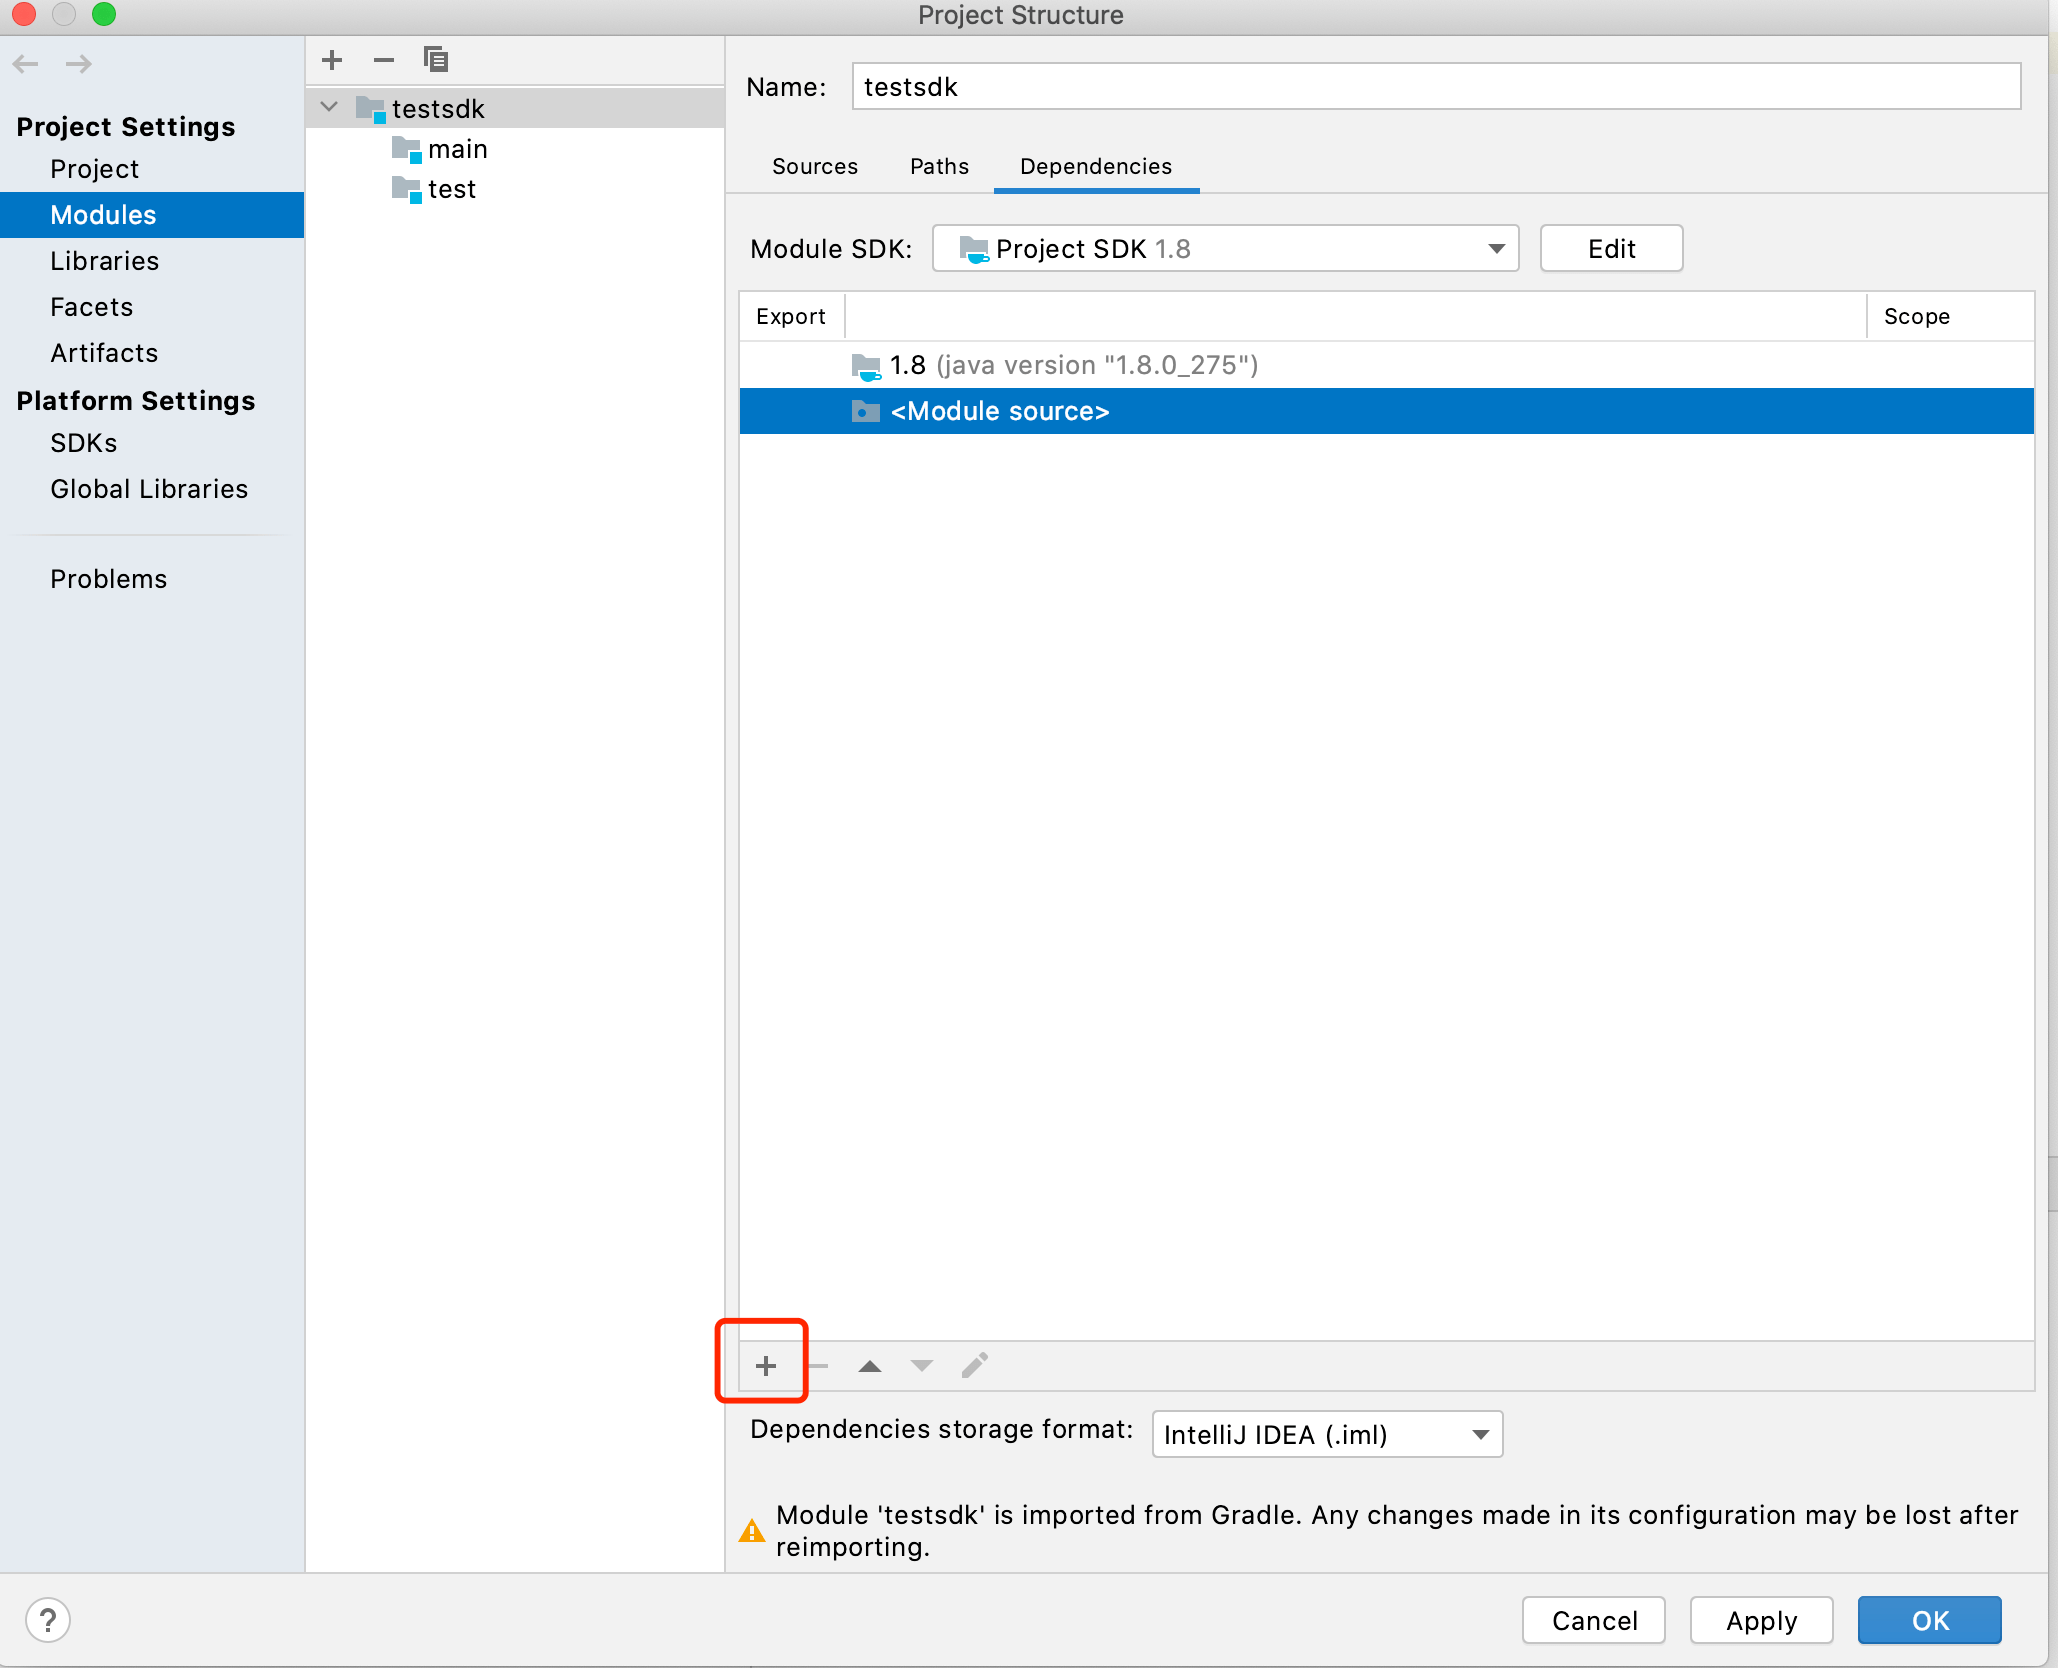Select the main module in tree
Screen dimensions: 2058x1668
[457, 149]
